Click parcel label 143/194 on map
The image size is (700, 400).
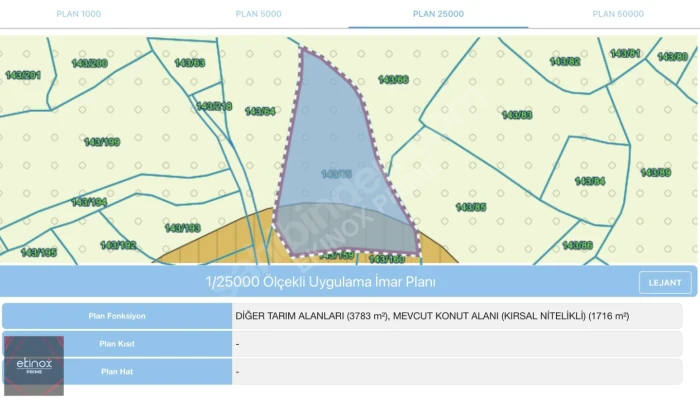point(89,202)
